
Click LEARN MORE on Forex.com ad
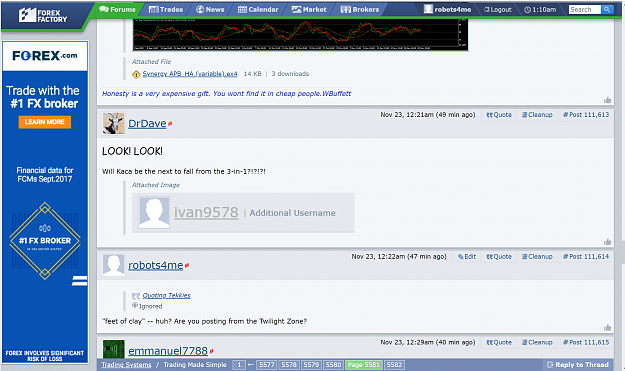pyautogui.click(x=45, y=122)
